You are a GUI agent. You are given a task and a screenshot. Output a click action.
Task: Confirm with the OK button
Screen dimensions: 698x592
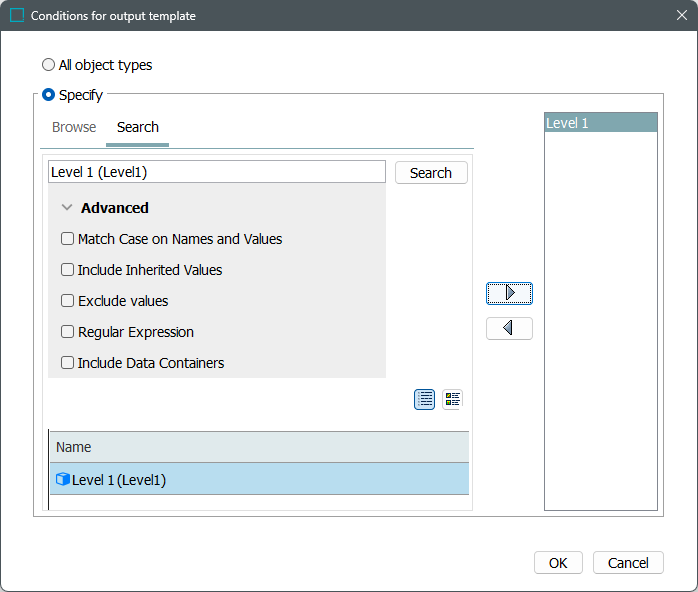558,563
